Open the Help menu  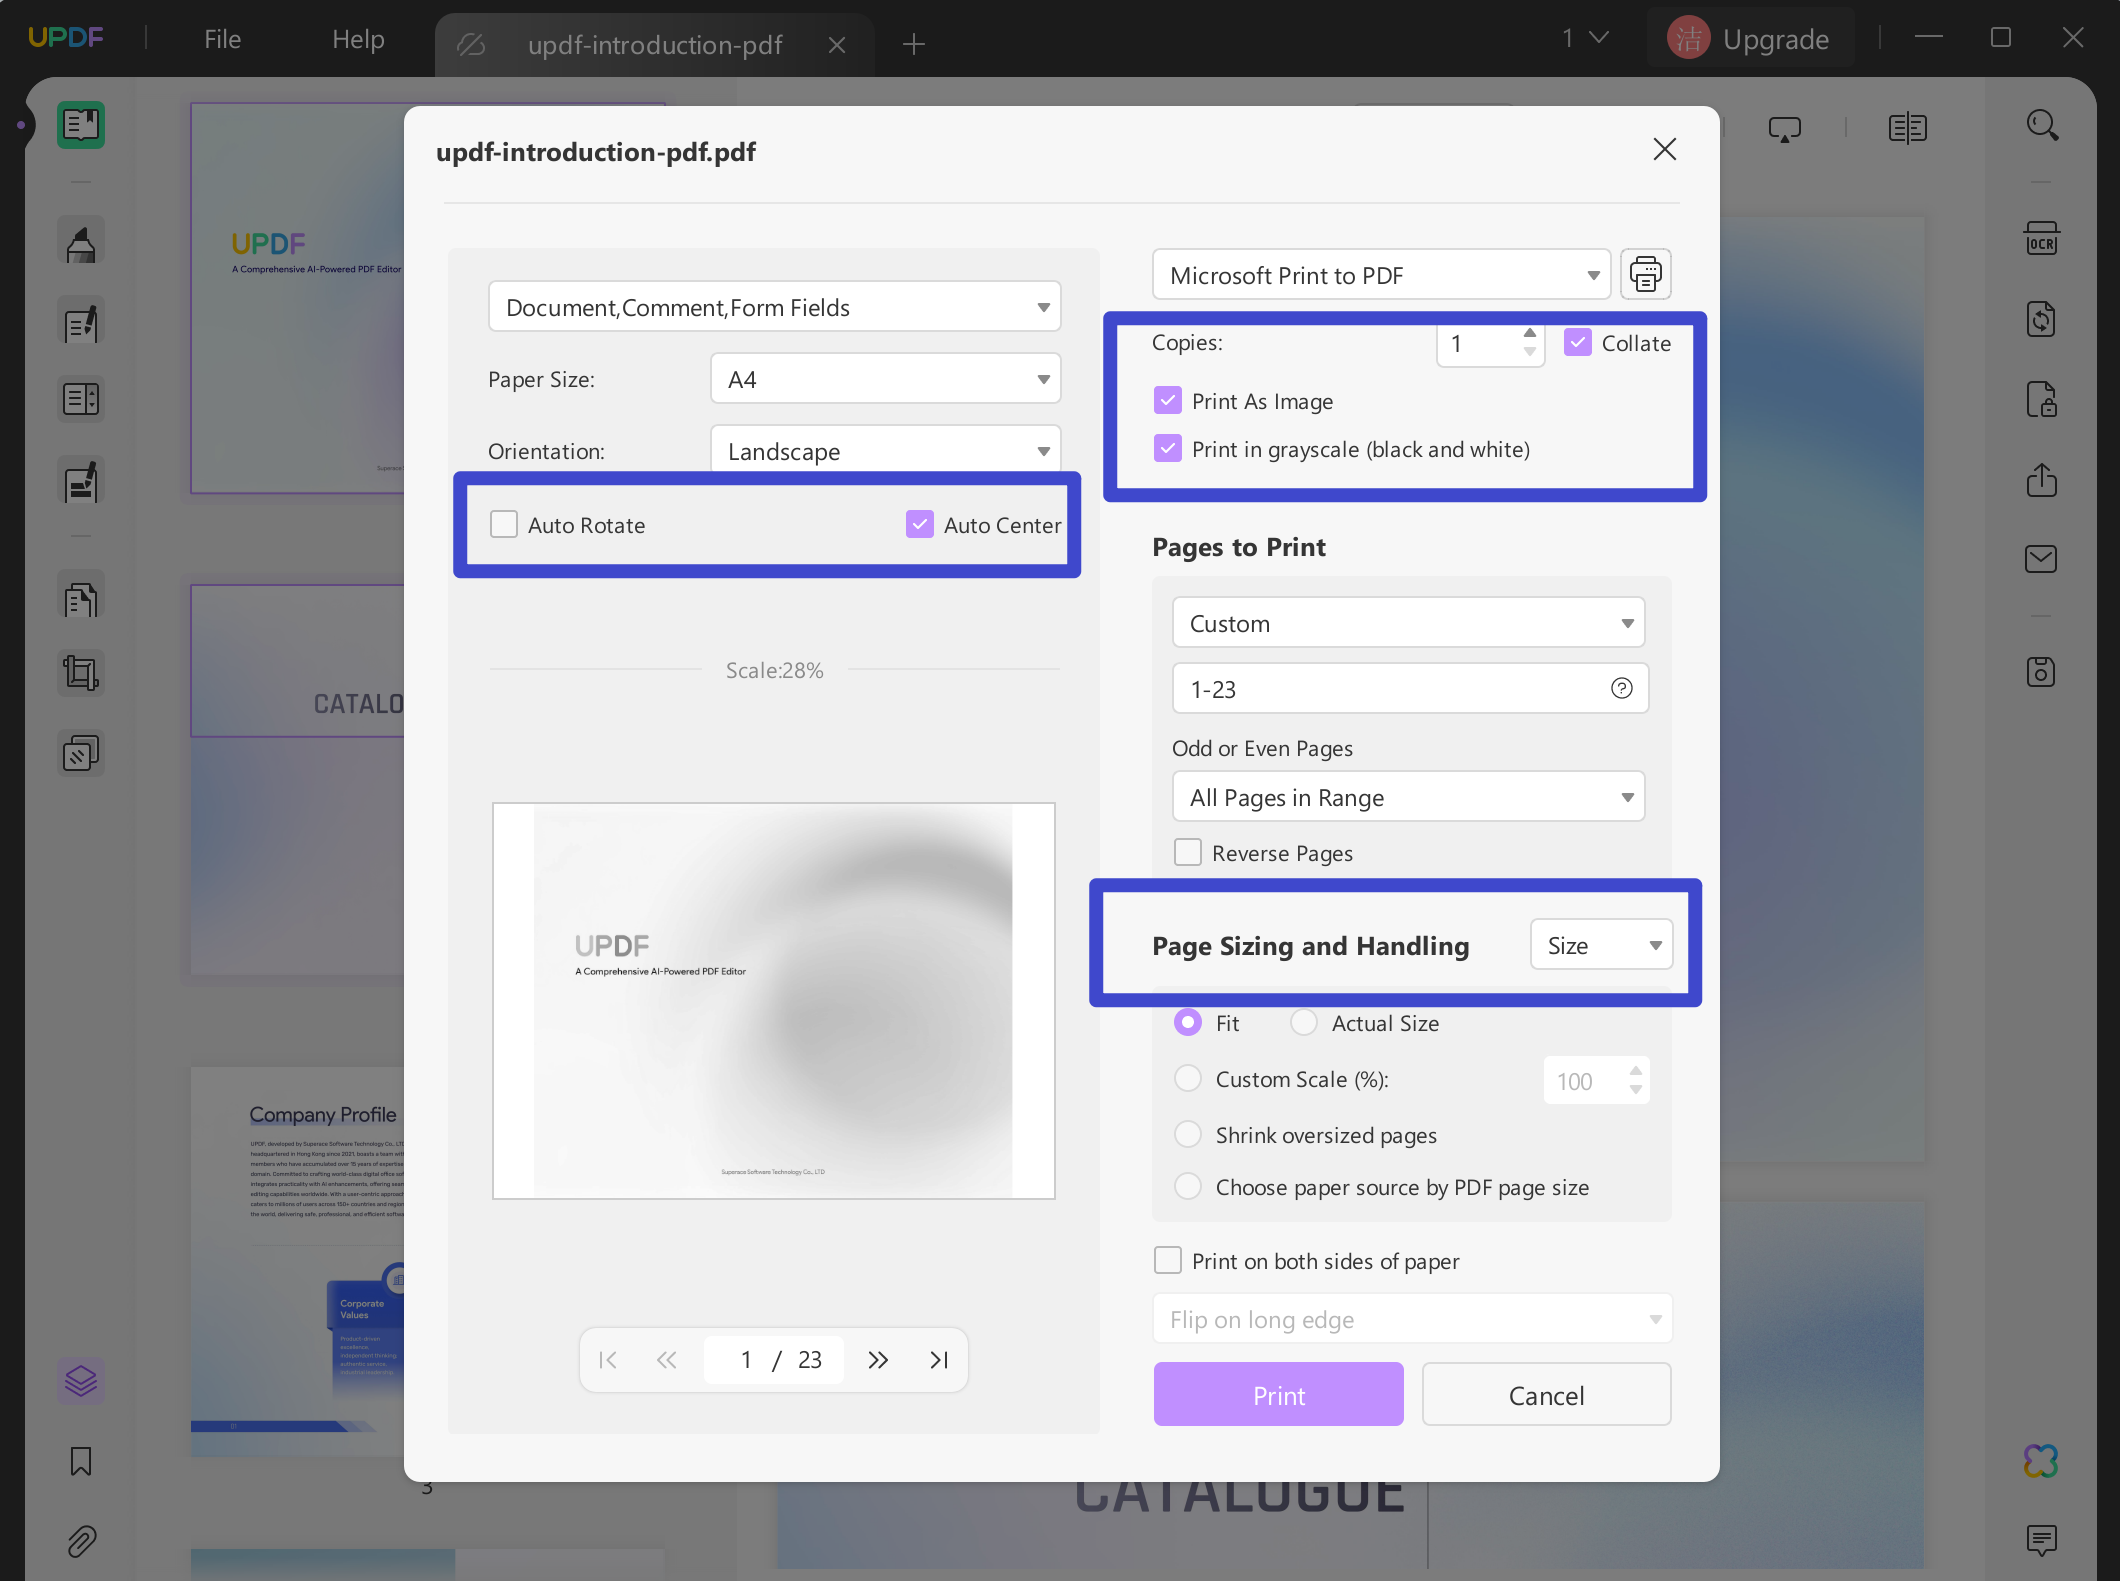(x=357, y=38)
